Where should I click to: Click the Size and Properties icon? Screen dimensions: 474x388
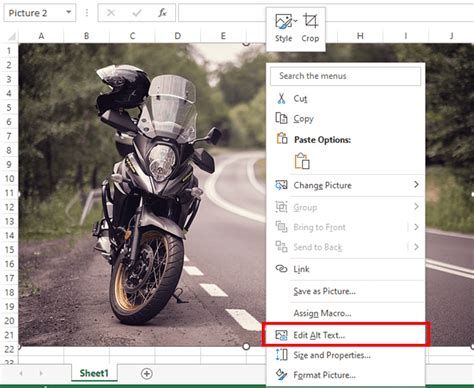(281, 355)
